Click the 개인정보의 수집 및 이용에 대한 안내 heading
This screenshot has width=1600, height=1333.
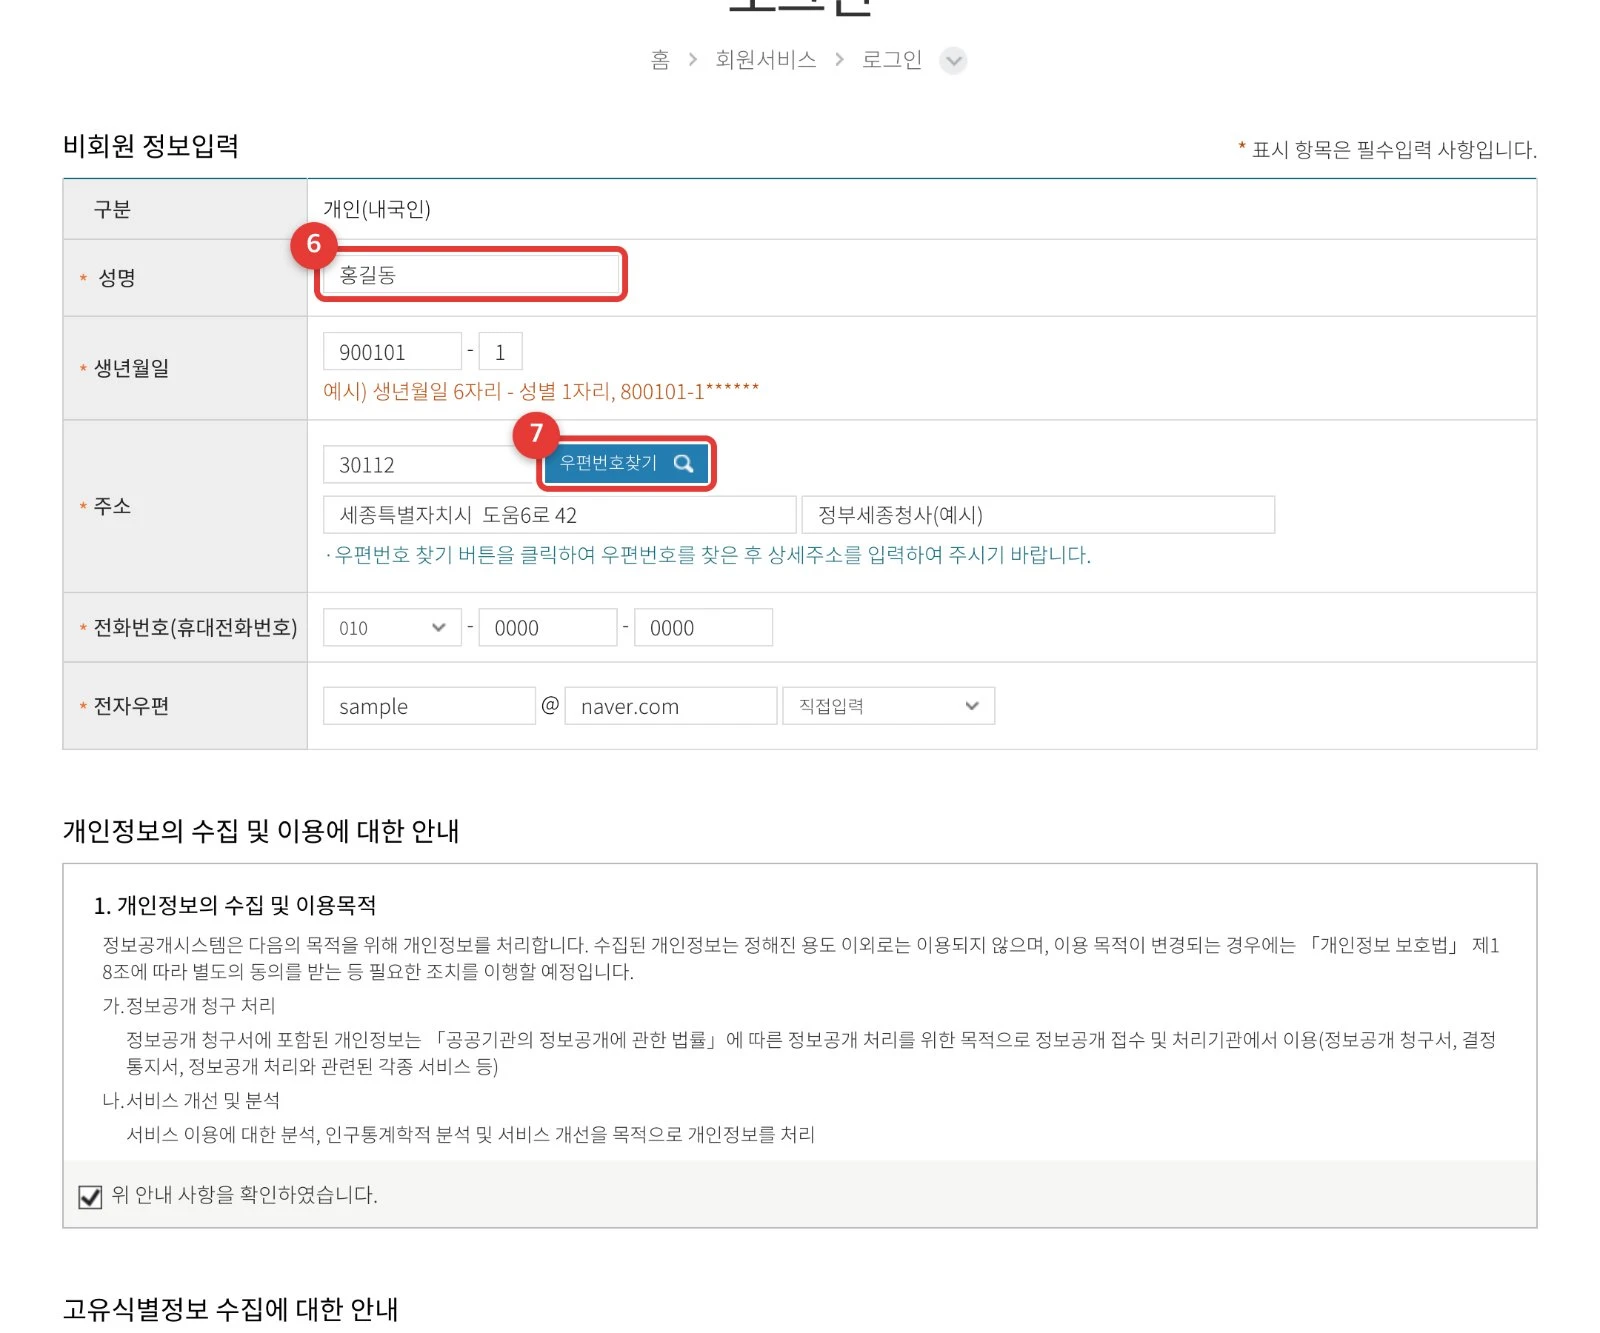[261, 831]
